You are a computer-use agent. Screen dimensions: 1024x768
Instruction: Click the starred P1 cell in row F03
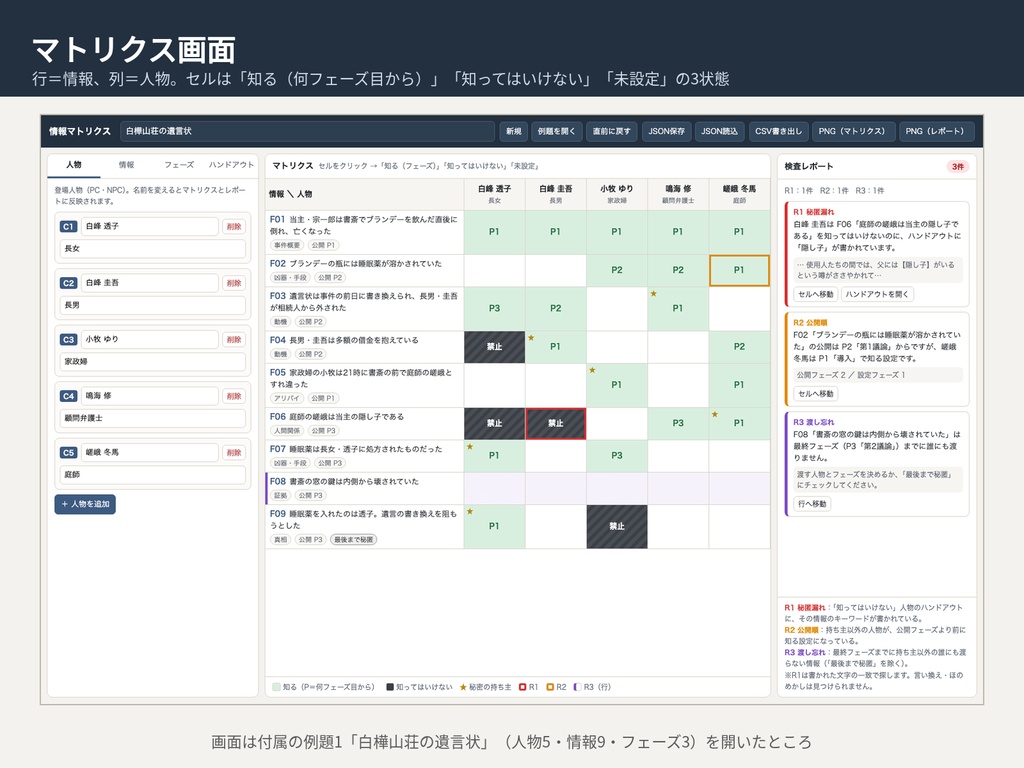pos(678,308)
